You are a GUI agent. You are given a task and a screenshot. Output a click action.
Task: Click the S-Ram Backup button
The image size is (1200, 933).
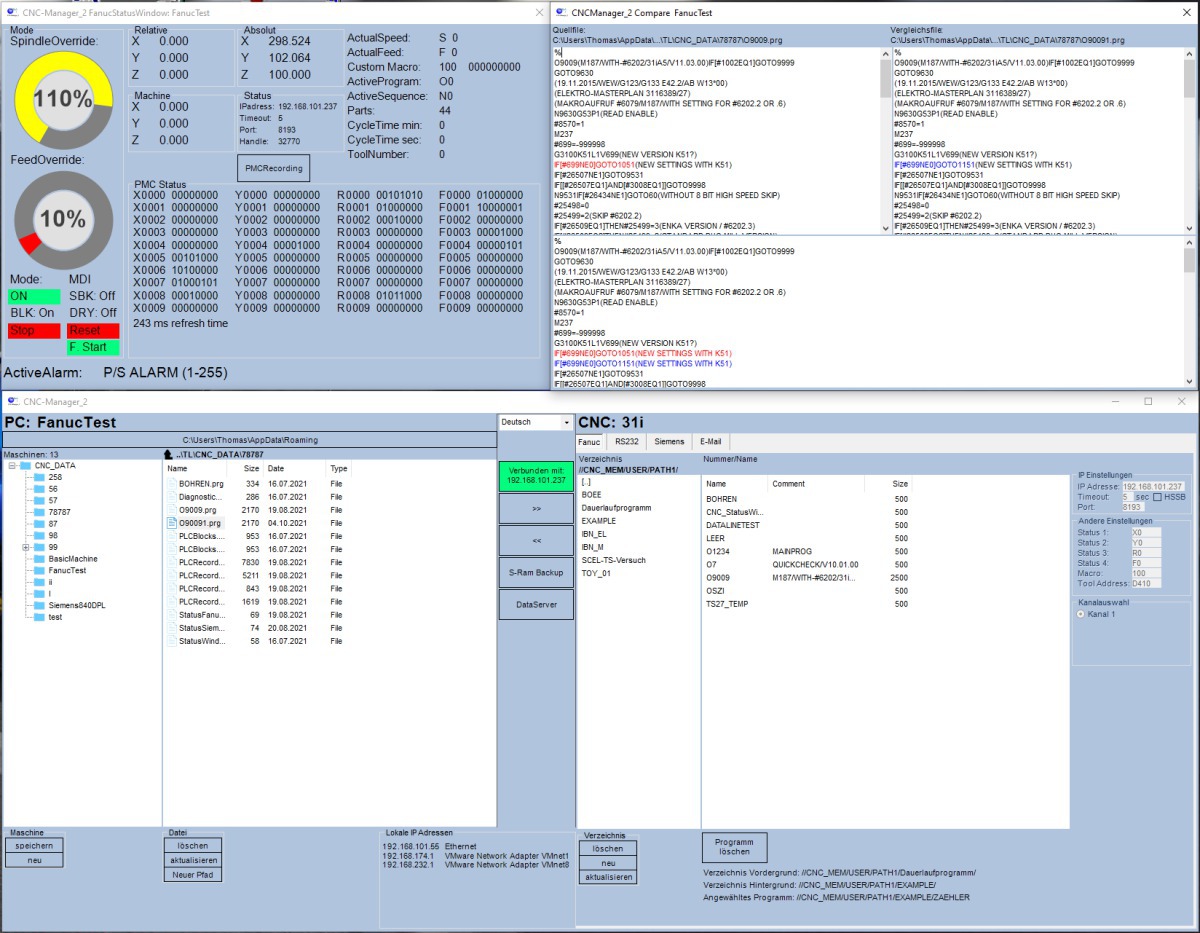536,573
